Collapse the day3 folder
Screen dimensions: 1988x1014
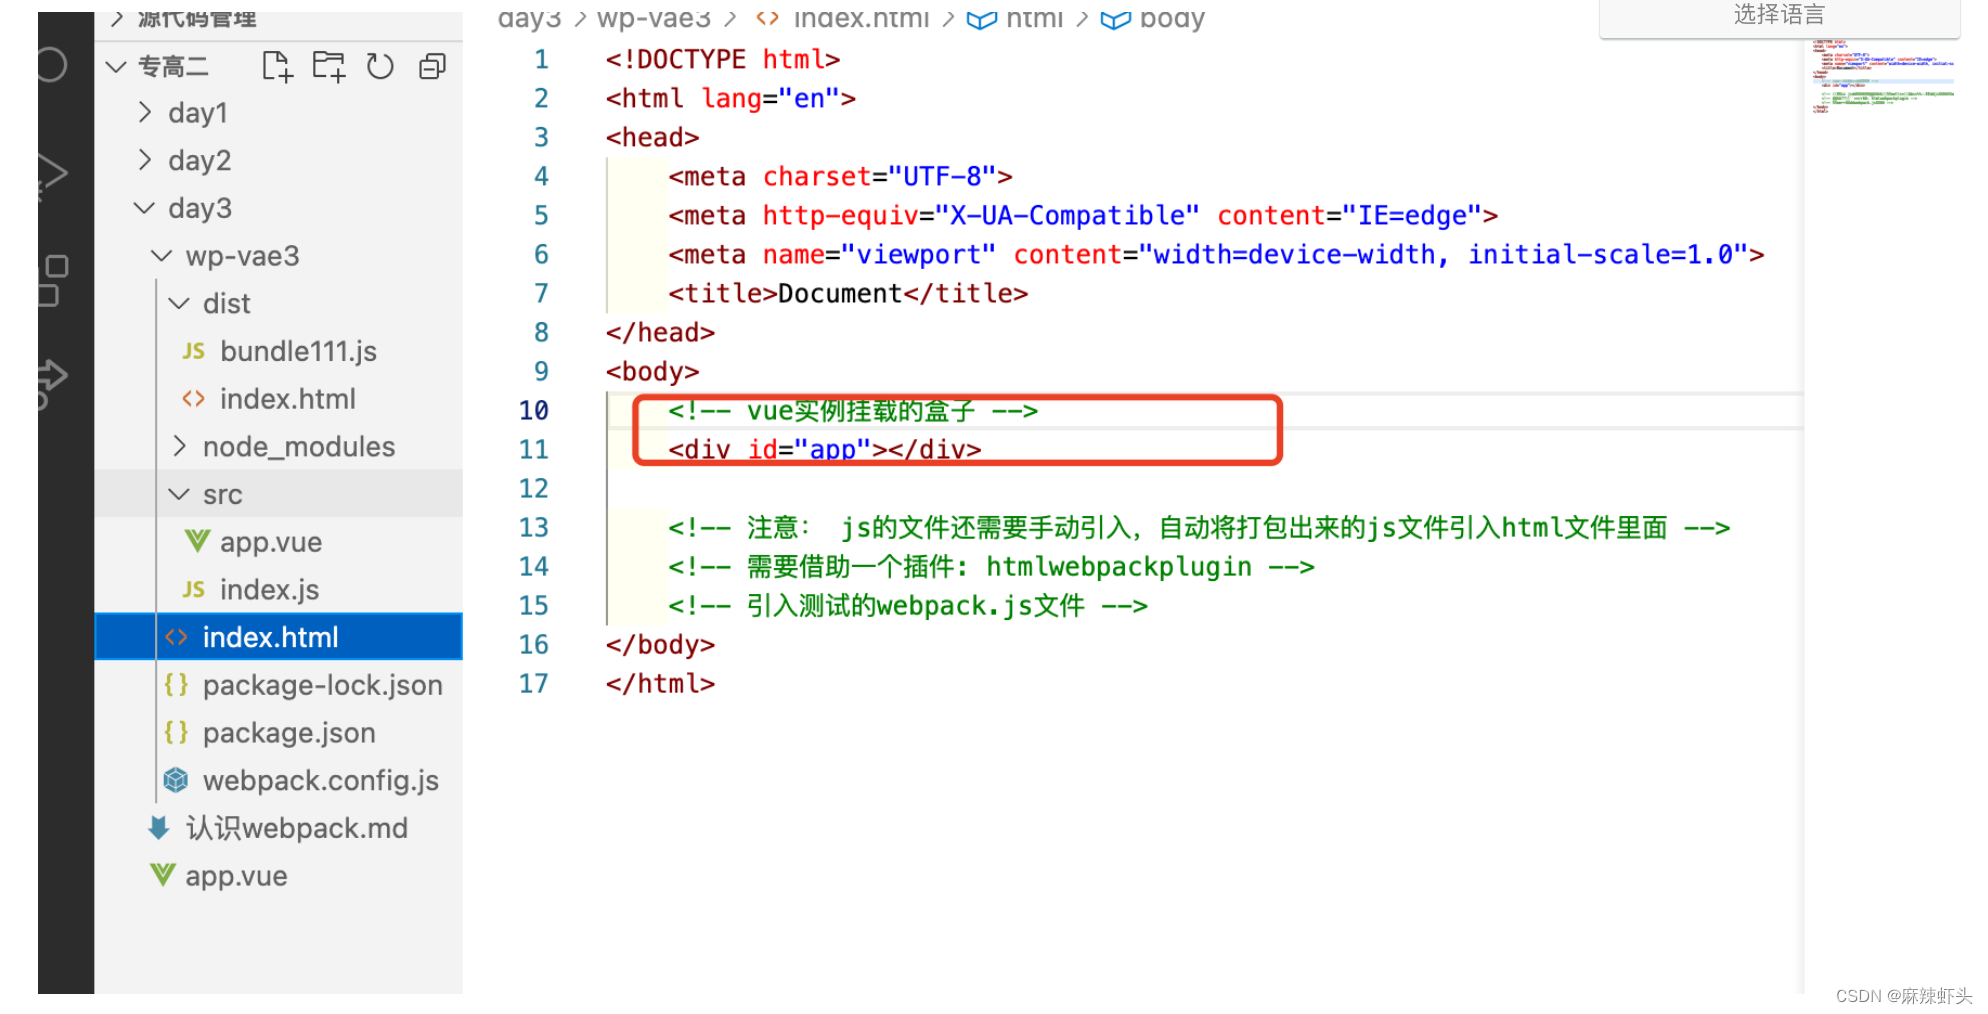pyautogui.click(x=145, y=208)
